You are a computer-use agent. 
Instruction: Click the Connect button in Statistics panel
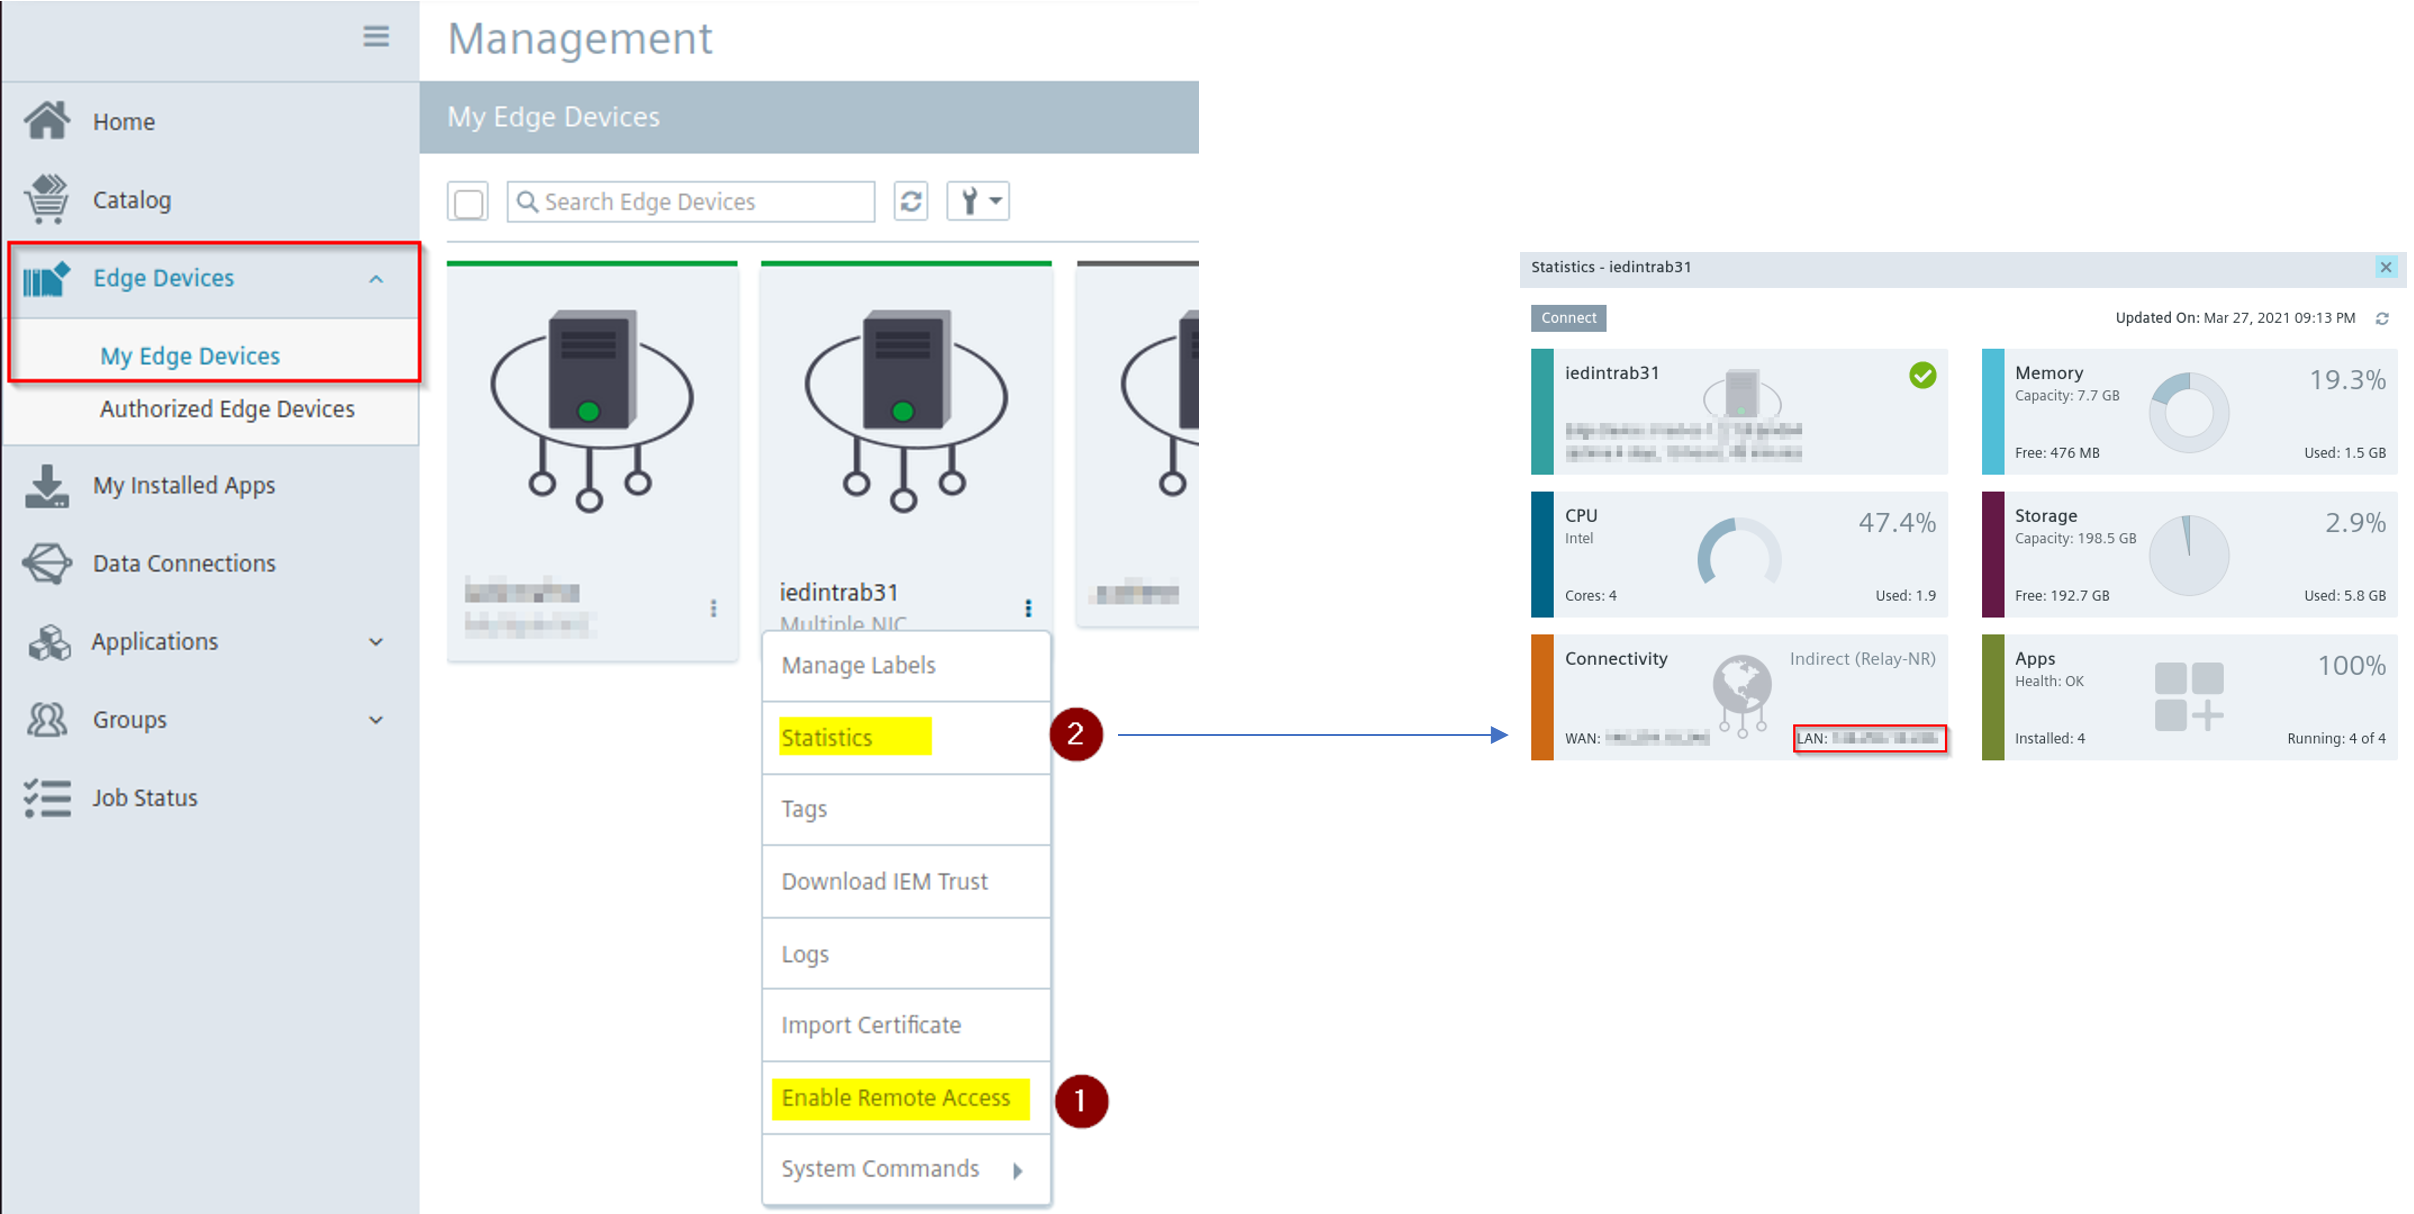click(1568, 318)
